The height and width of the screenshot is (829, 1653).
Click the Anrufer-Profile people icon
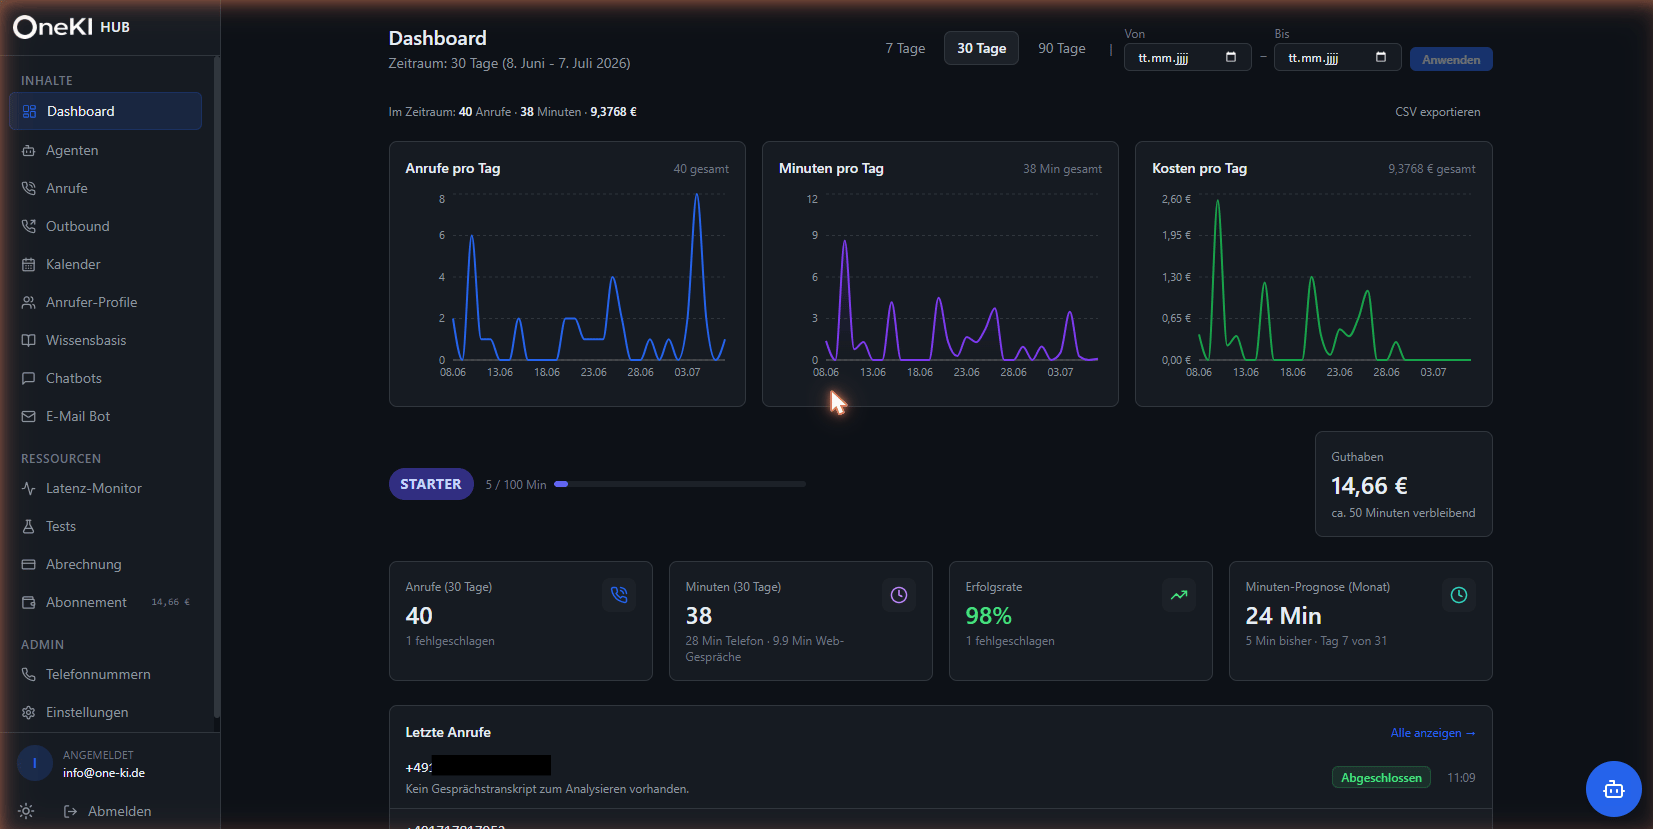click(x=29, y=302)
